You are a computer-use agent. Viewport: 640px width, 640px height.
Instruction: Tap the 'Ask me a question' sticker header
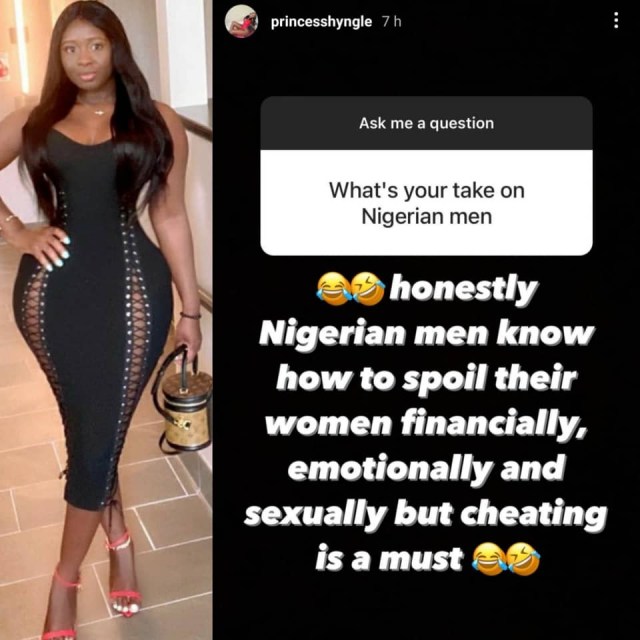coord(427,123)
